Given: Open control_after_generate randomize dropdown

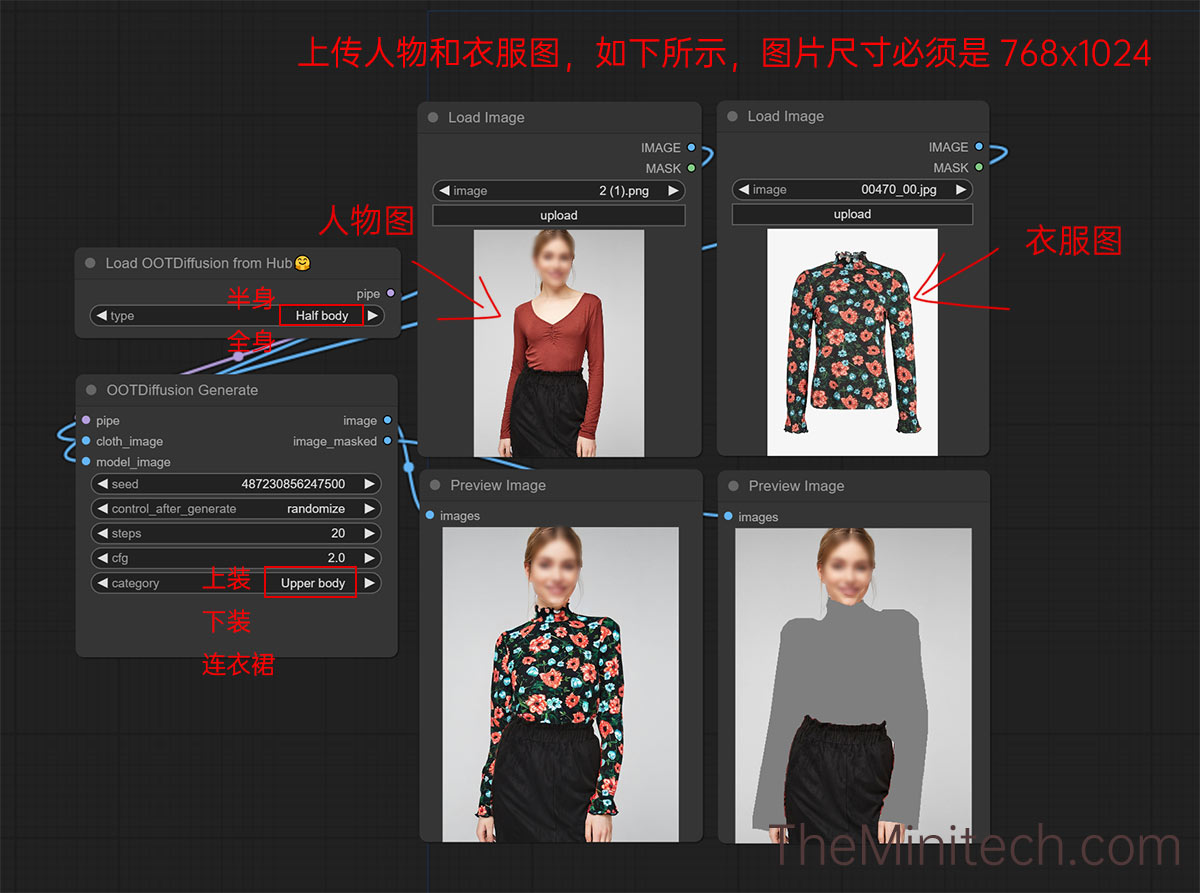Looking at the screenshot, I should 236,509.
